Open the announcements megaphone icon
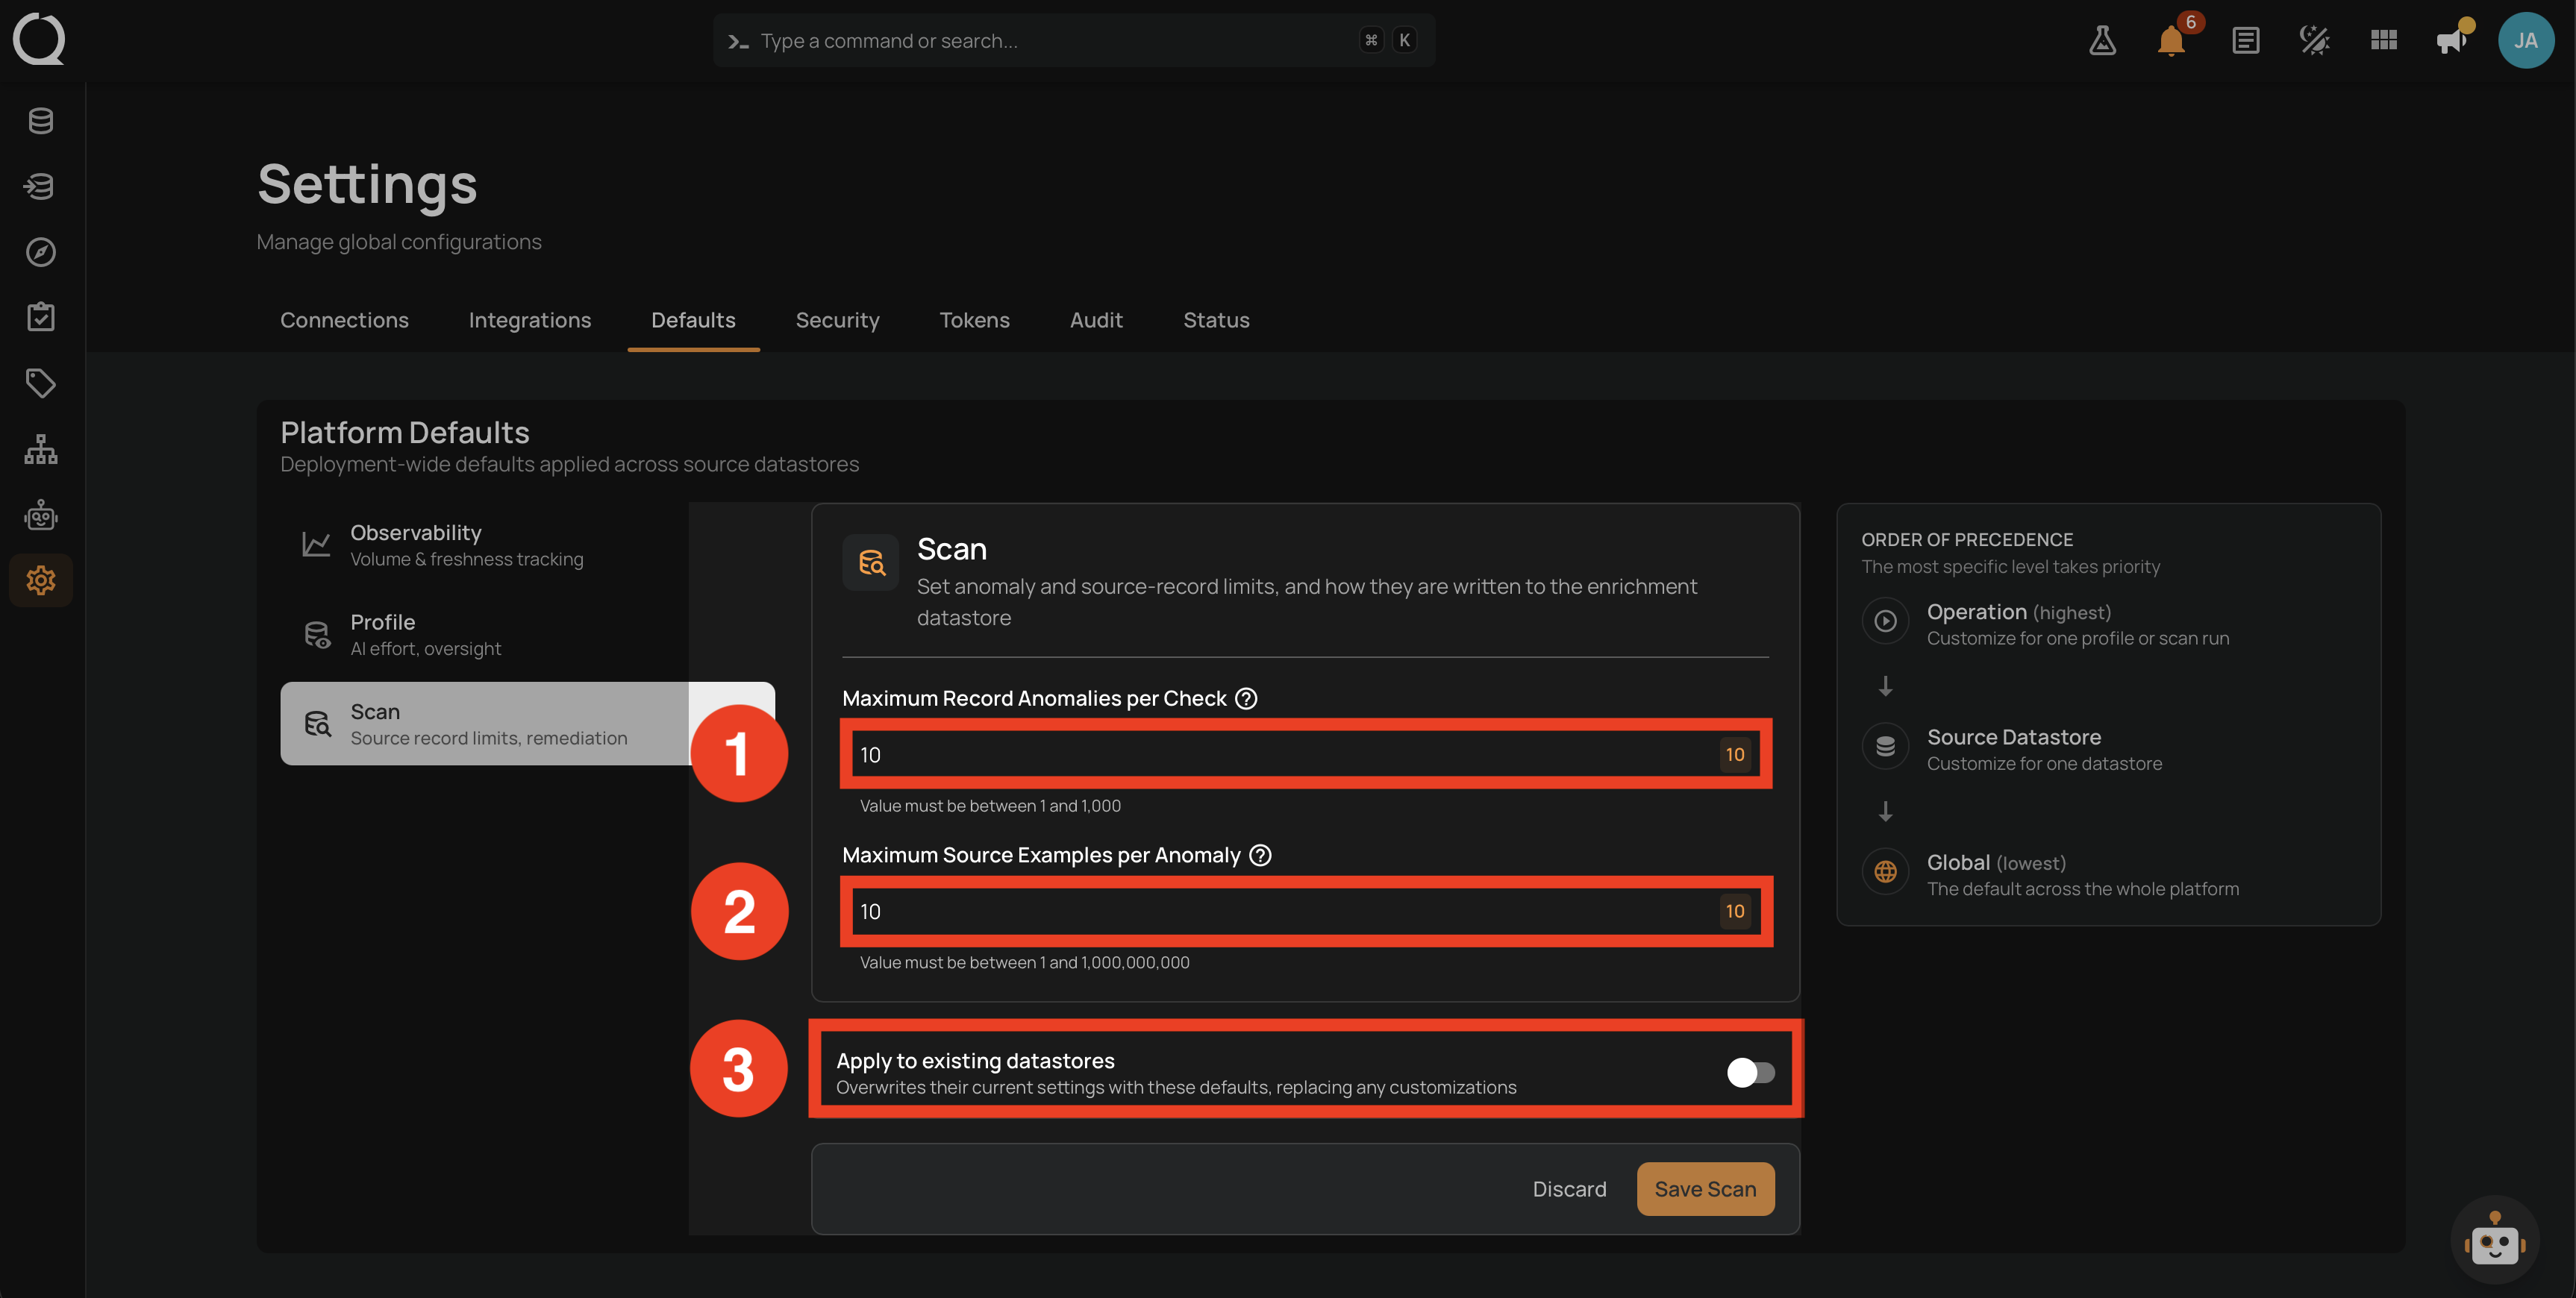Image resolution: width=2576 pixels, height=1298 pixels. coord(2451,41)
